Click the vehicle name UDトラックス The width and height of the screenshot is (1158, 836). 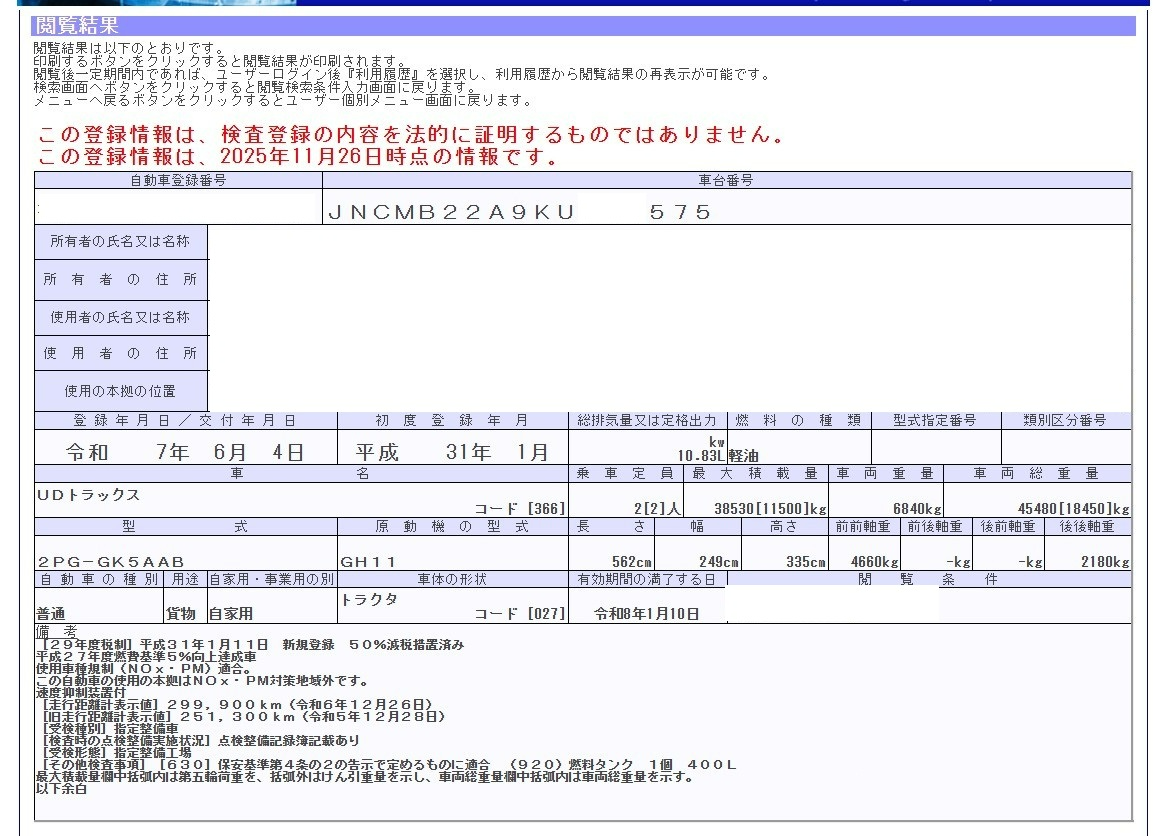[x=88, y=495]
